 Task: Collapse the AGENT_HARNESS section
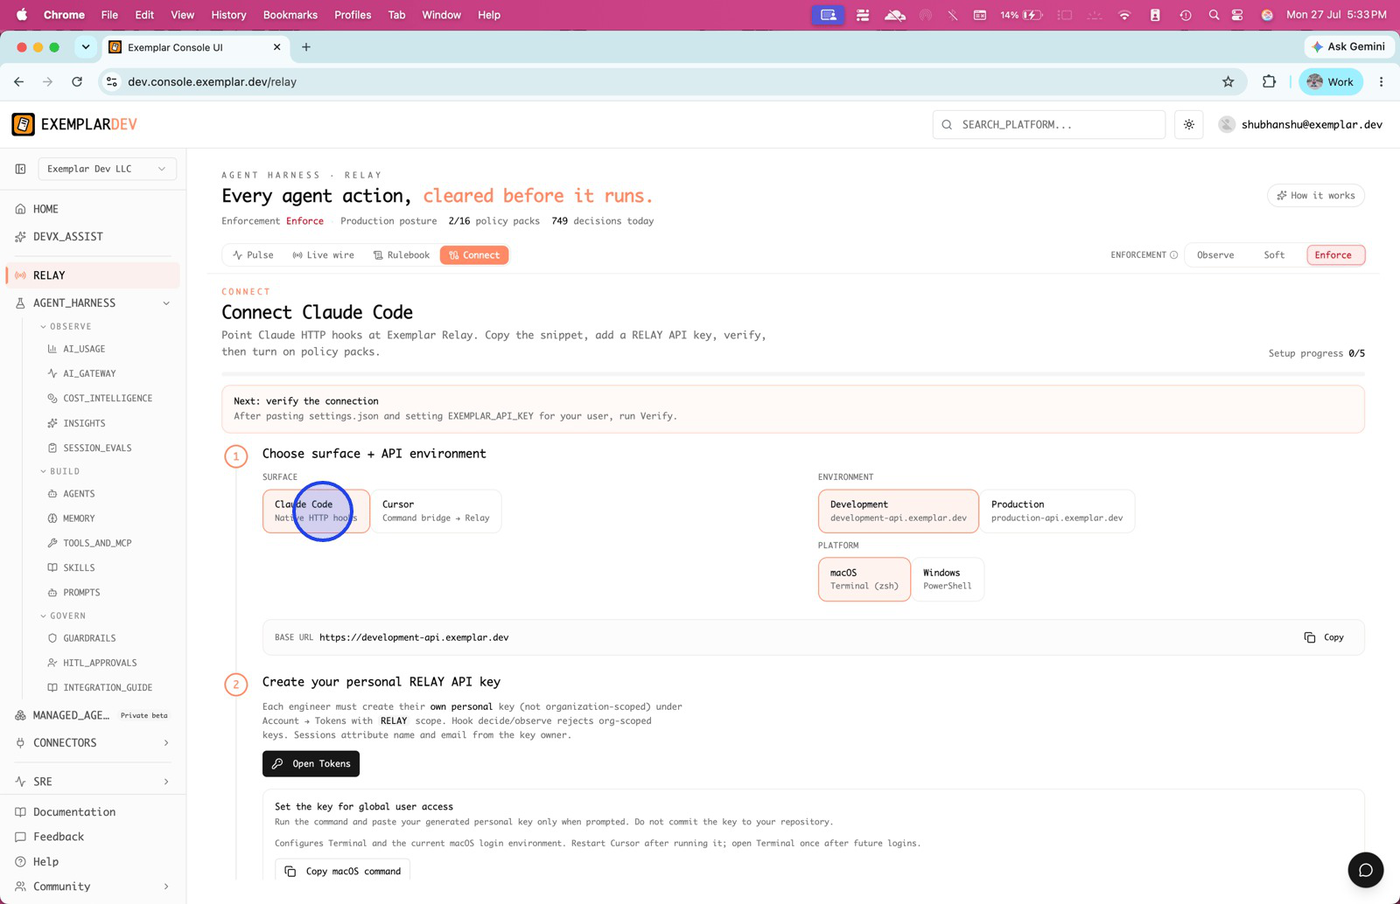click(166, 303)
